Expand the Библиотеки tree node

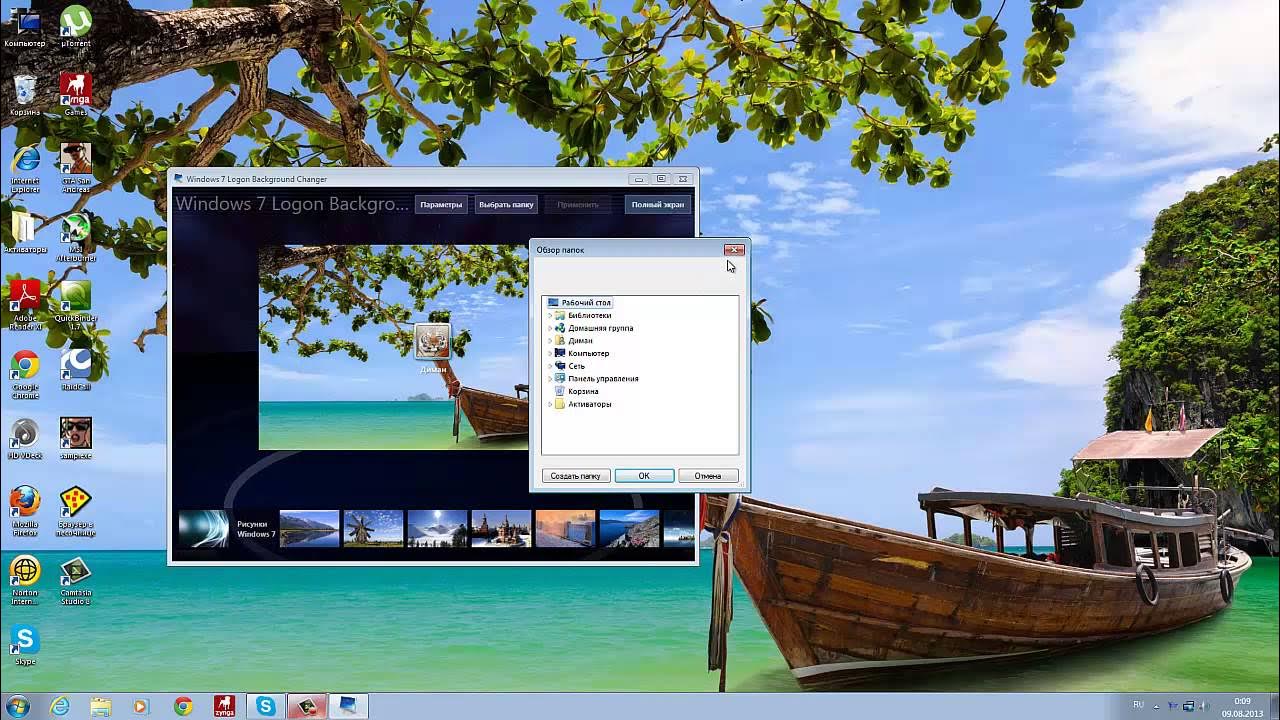pos(550,316)
